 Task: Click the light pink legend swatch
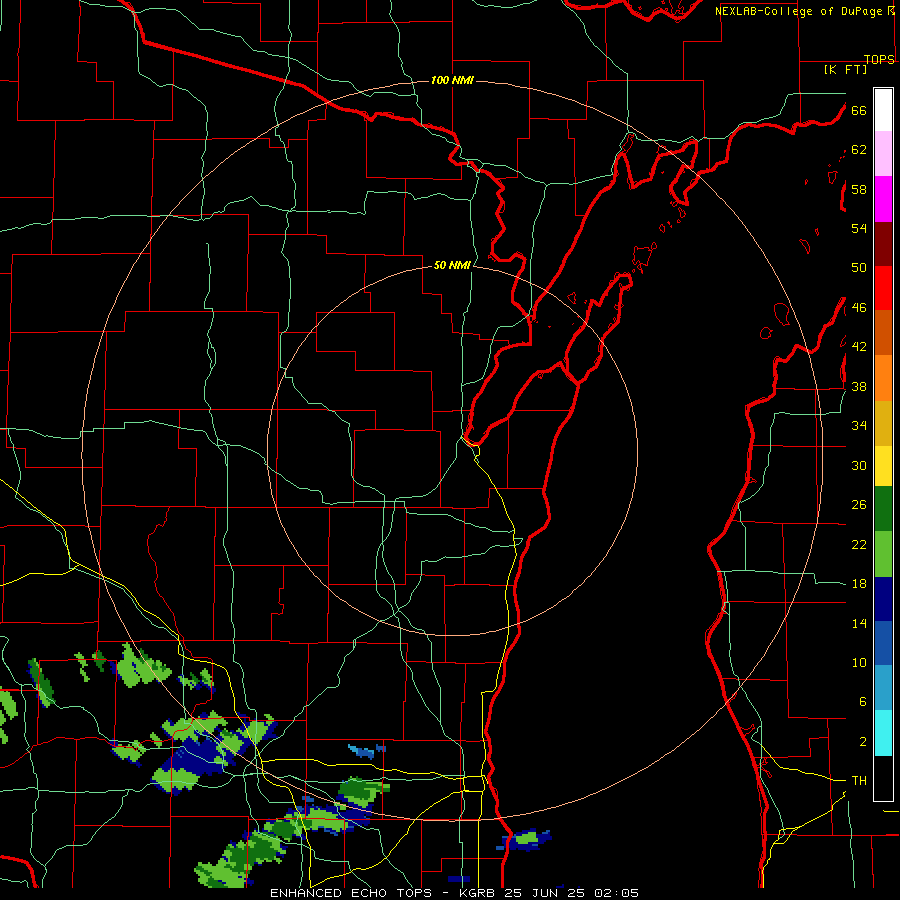tap(883, 153)
